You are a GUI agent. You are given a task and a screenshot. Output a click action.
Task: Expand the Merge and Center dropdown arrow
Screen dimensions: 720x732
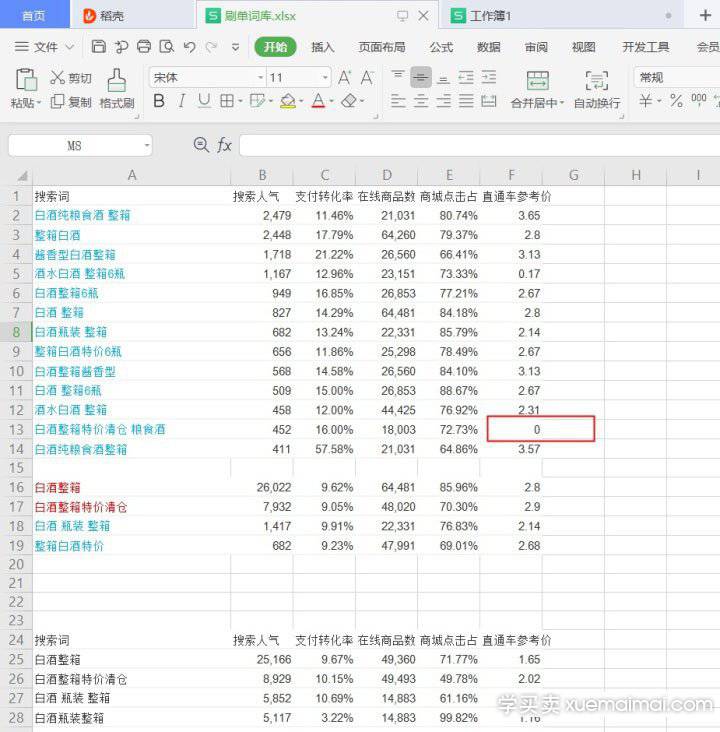point(562,102)
